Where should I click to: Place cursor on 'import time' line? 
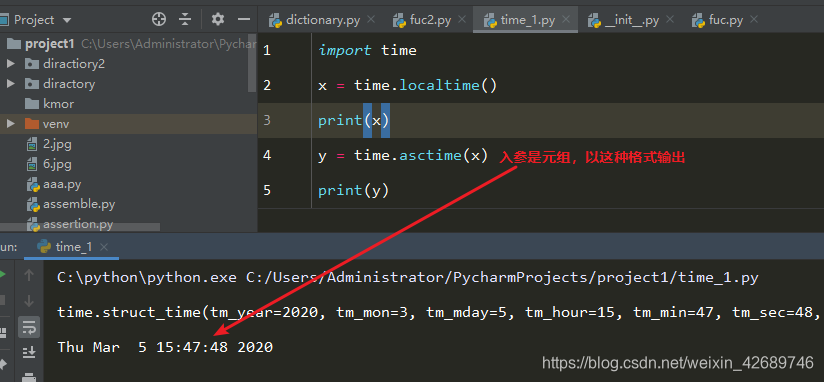[367, 50]
